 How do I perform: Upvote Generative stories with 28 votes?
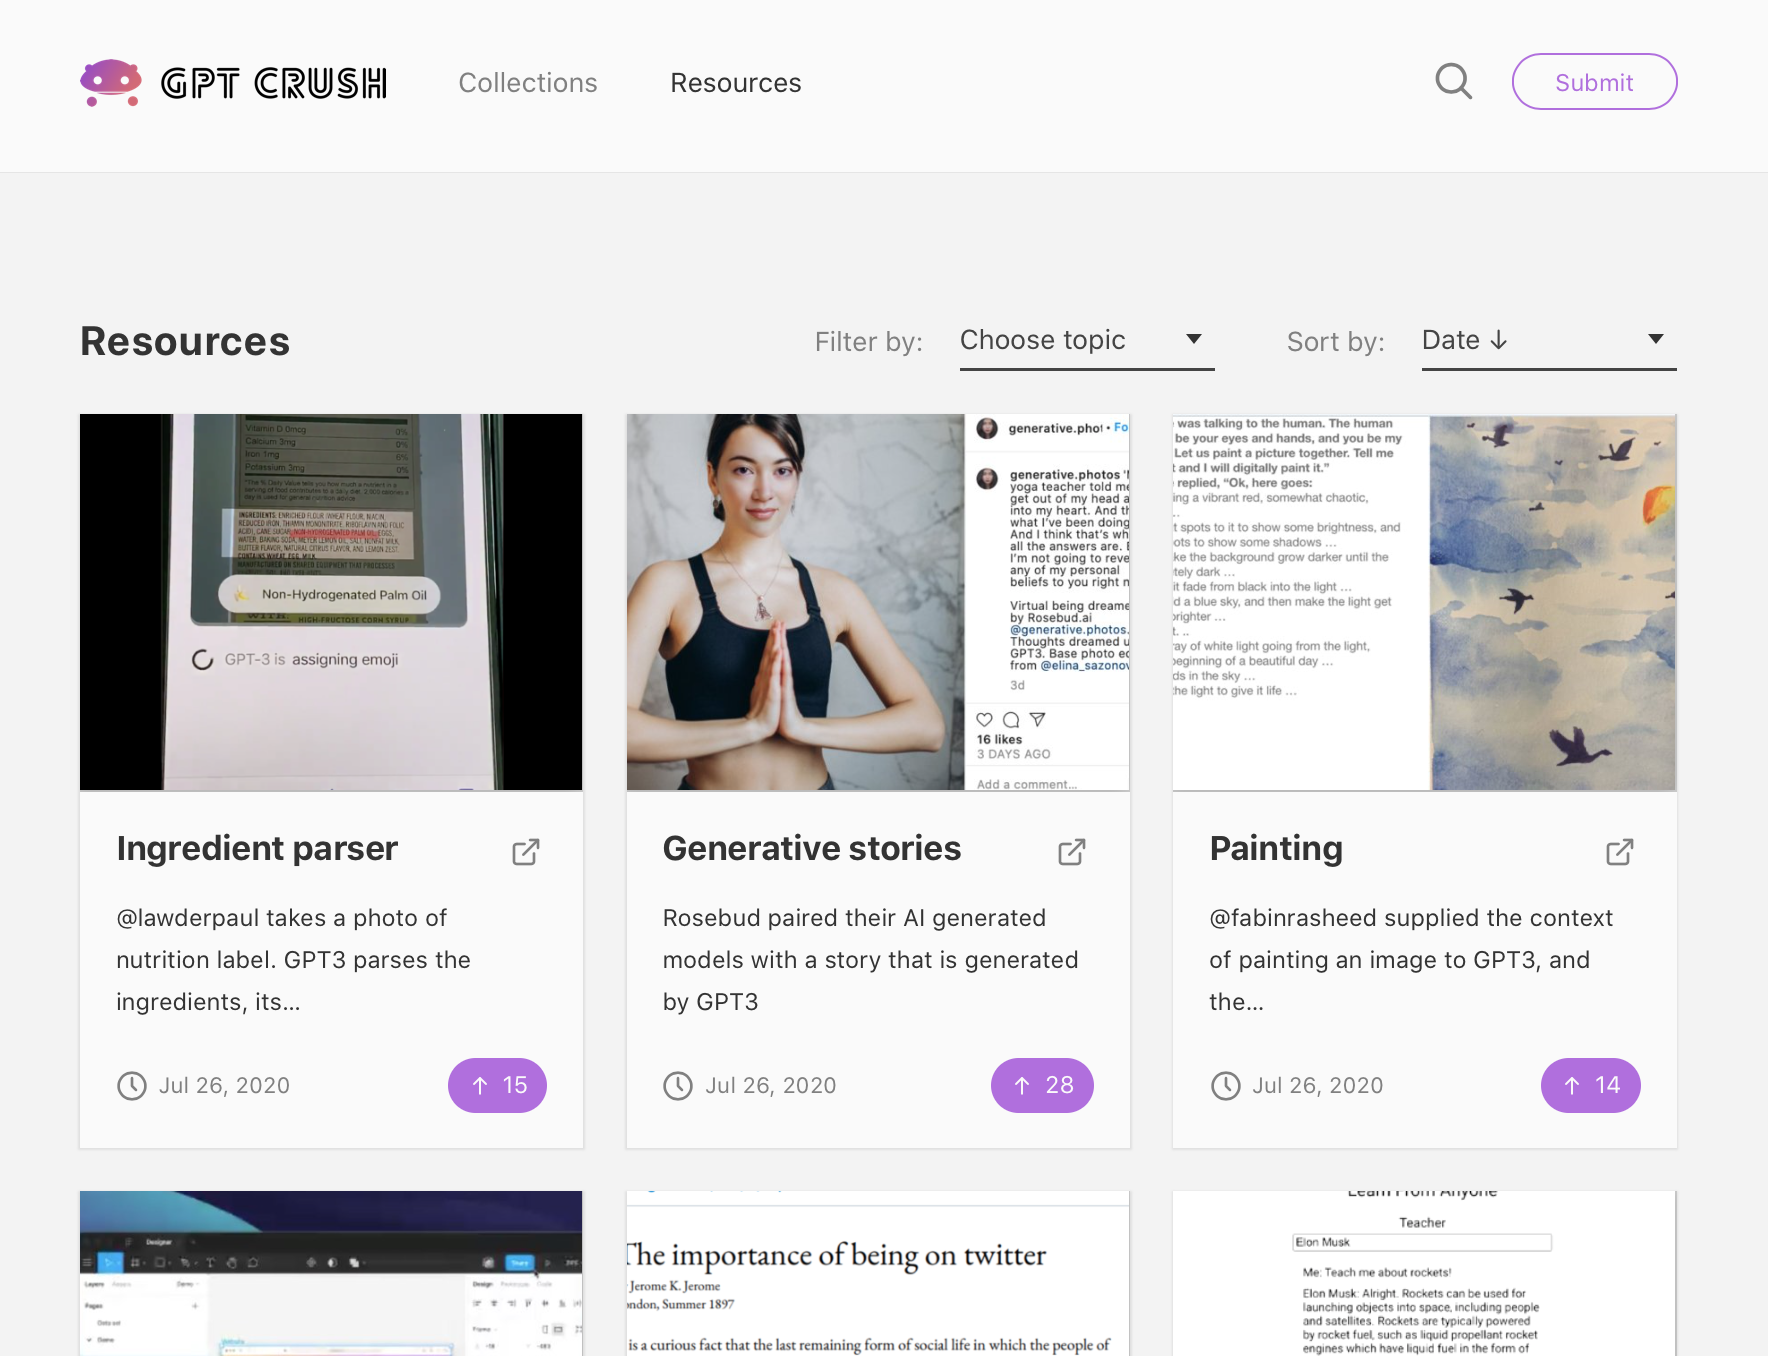pos(1042,1085)
